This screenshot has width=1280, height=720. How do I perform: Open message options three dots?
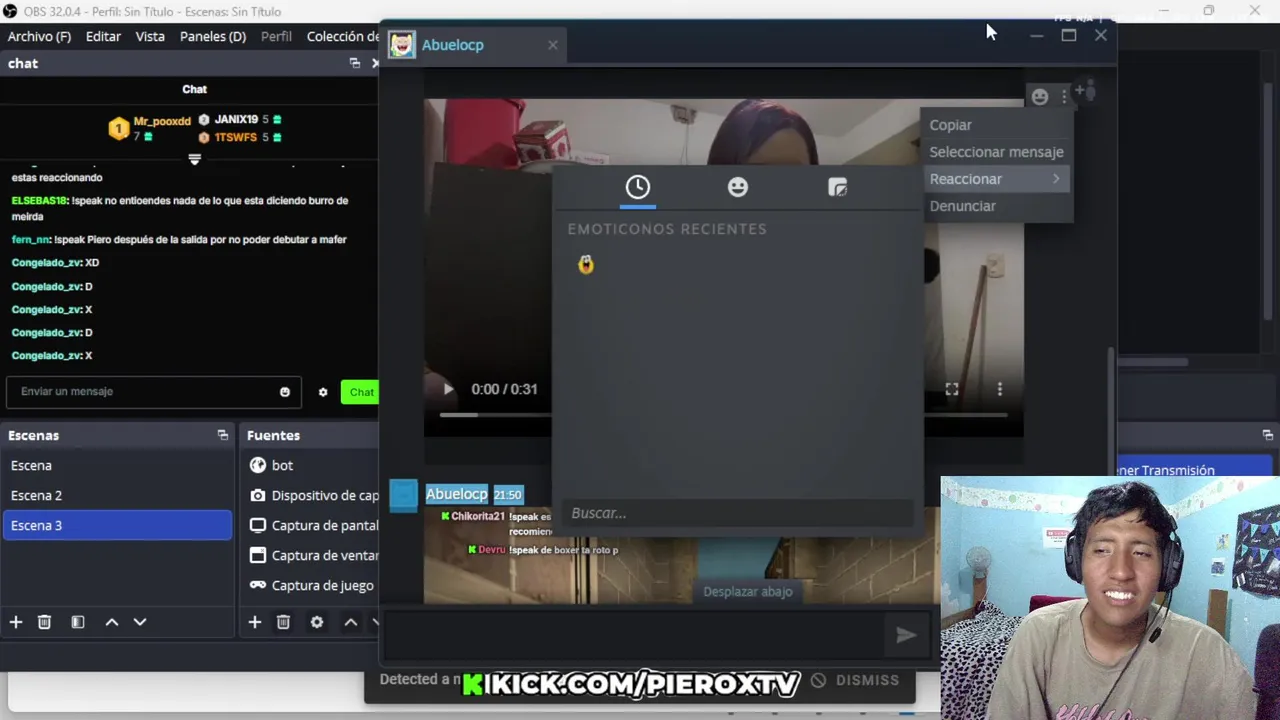pos(1064,96)
